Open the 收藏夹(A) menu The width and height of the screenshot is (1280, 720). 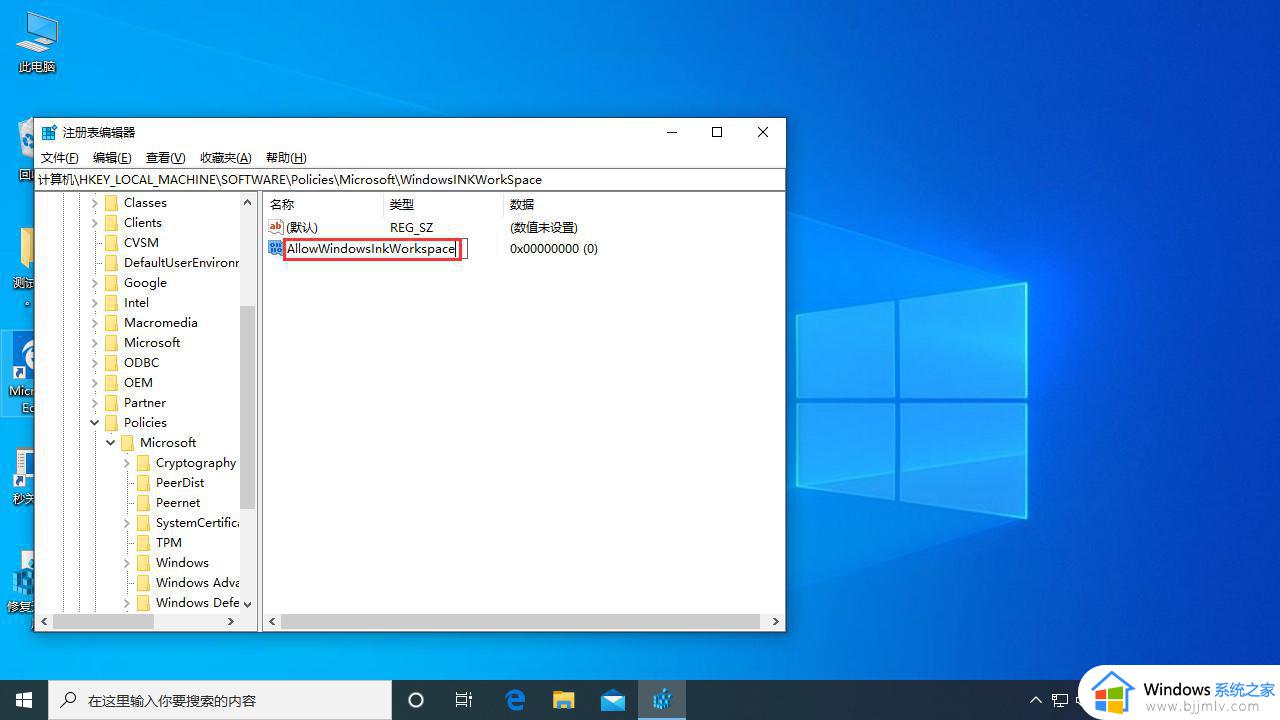[225, 158]
